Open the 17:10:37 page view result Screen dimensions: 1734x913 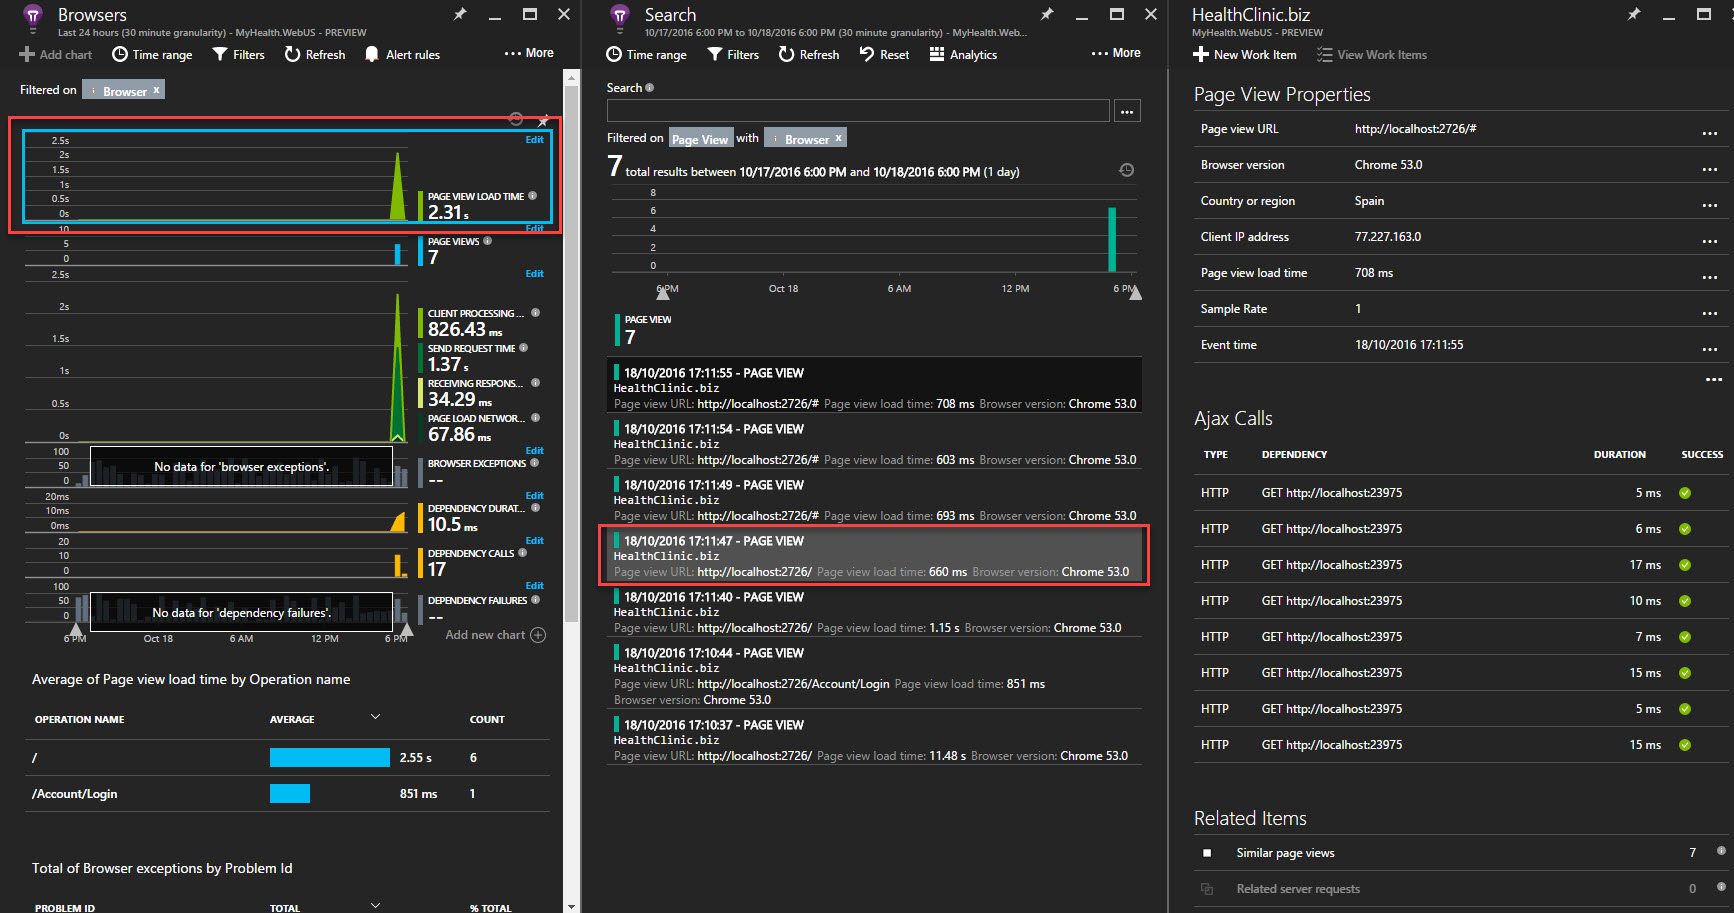(874, 740)
